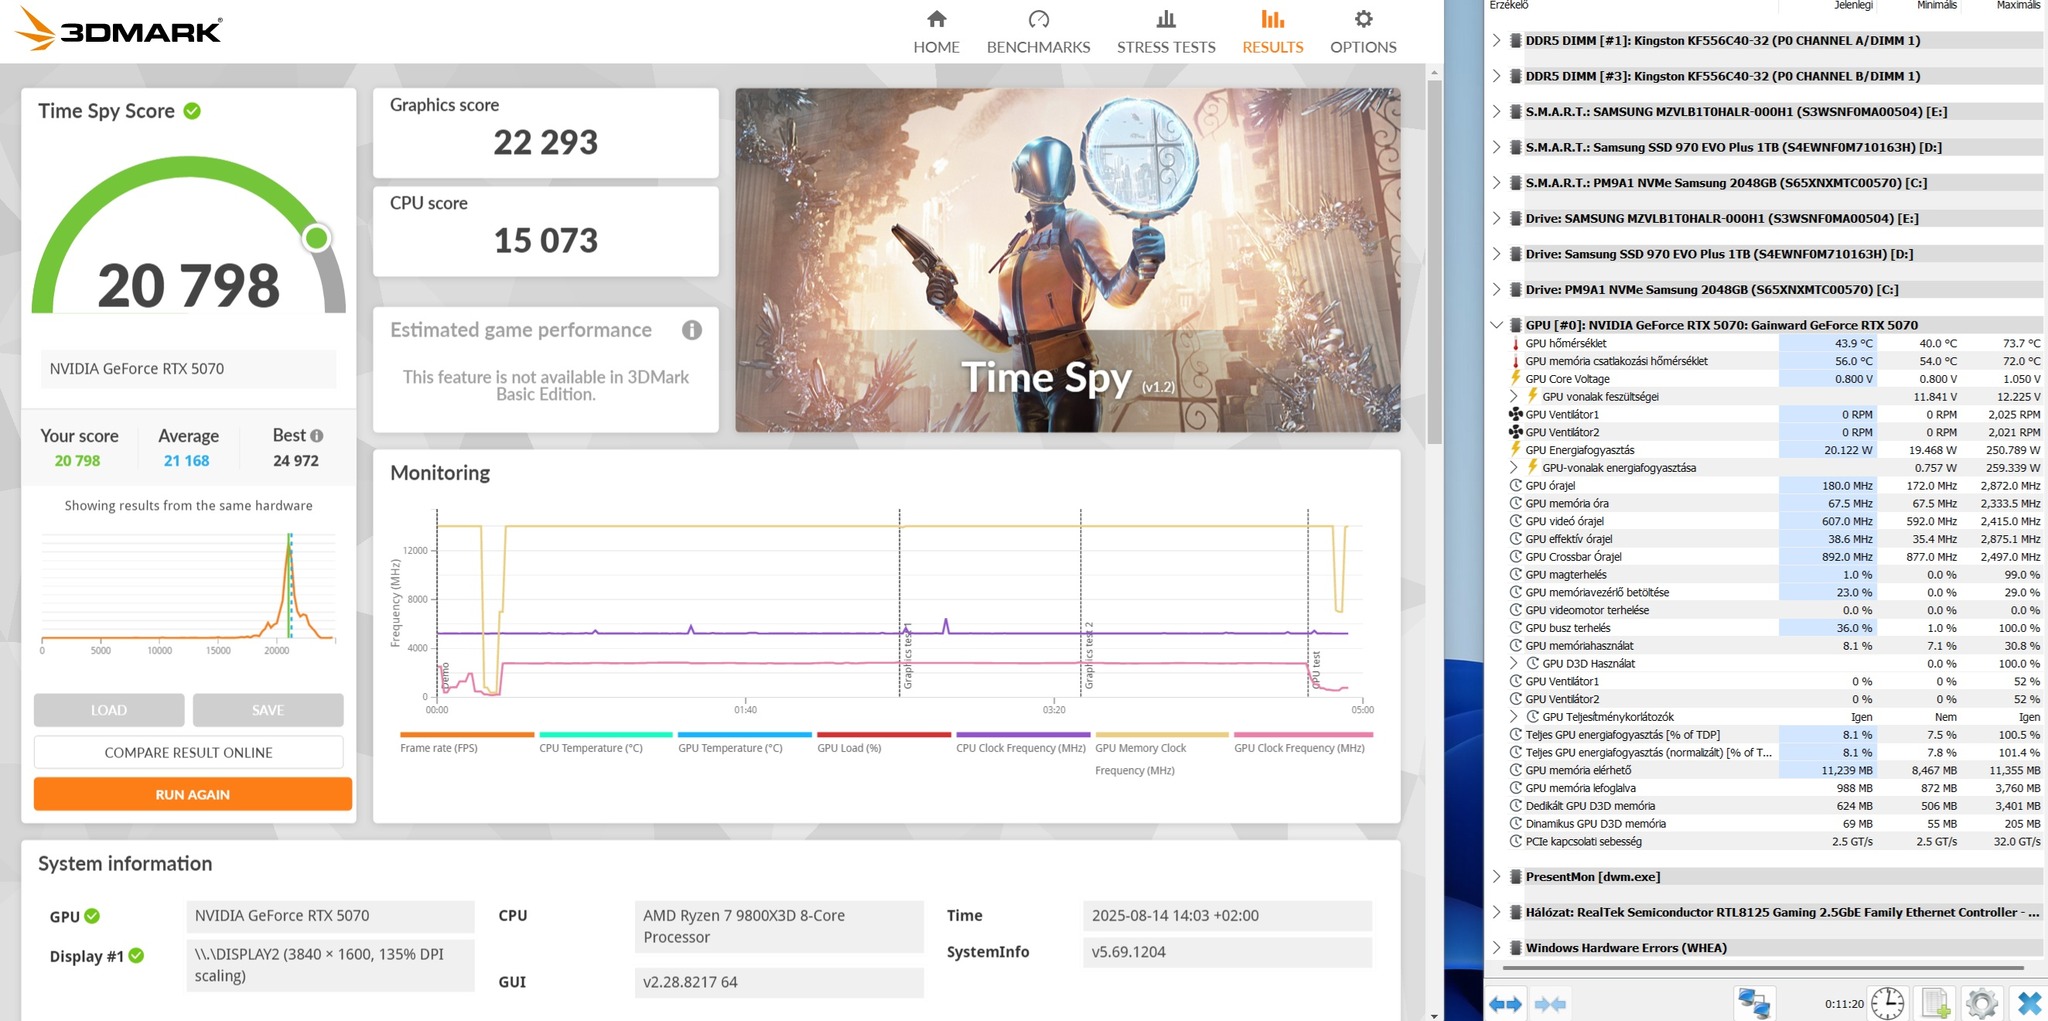Screen dimensions: 2048x1021
Task: Click the orange RUN AGAIN button
Action: click(193, 794)
